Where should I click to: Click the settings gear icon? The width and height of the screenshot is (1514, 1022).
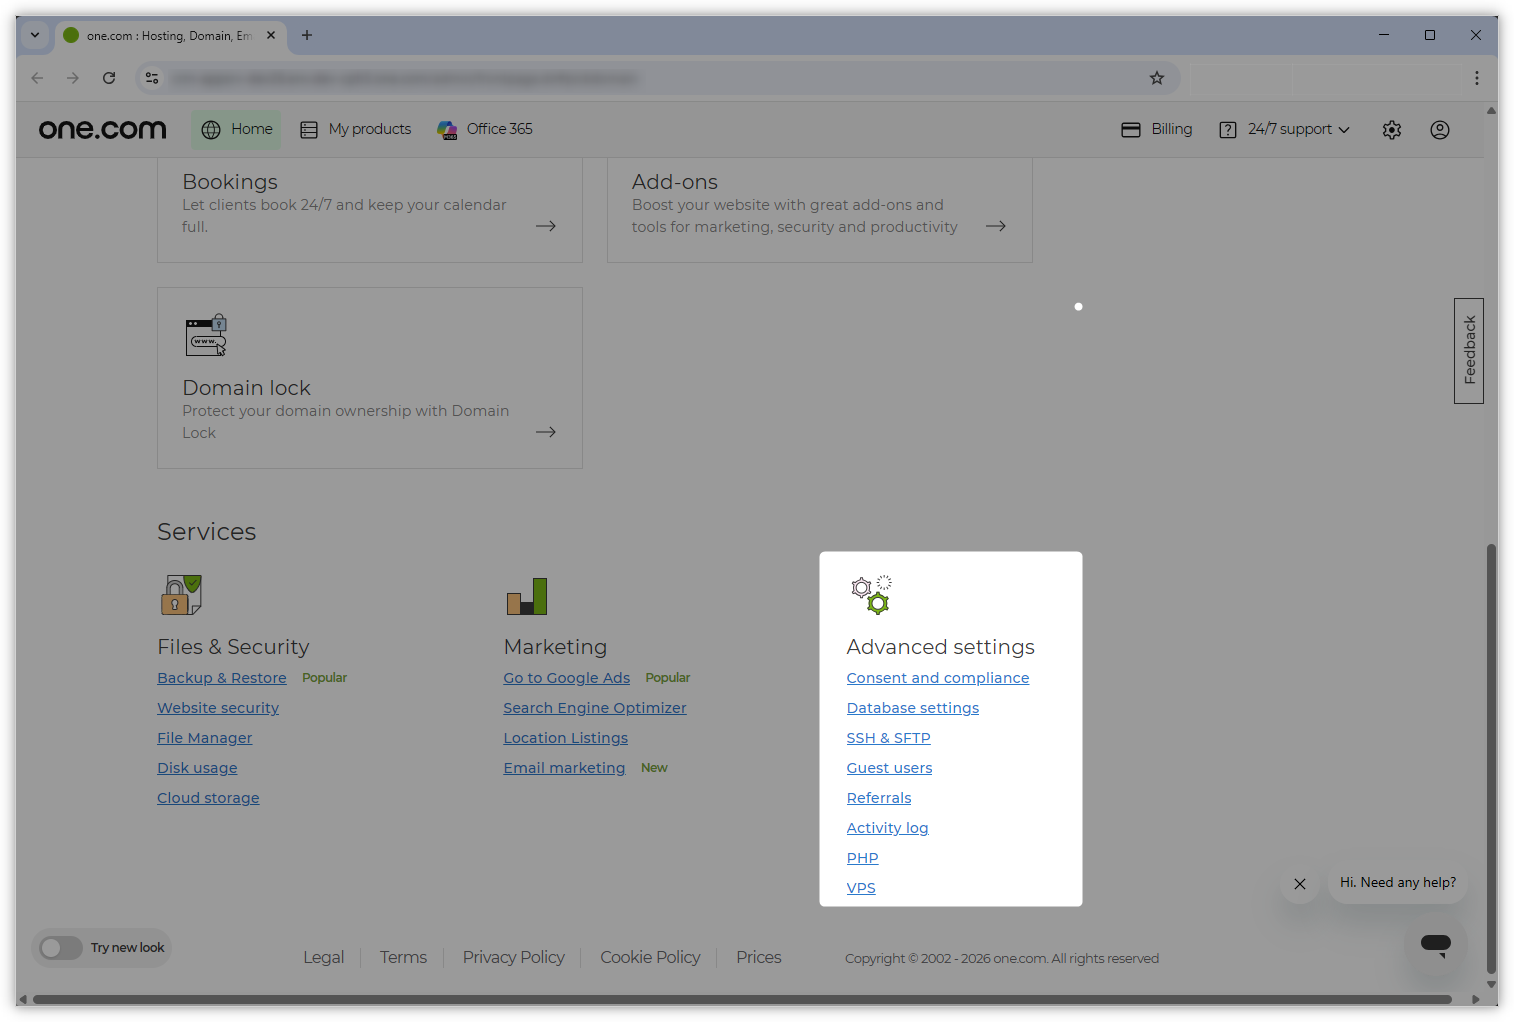1391,129
